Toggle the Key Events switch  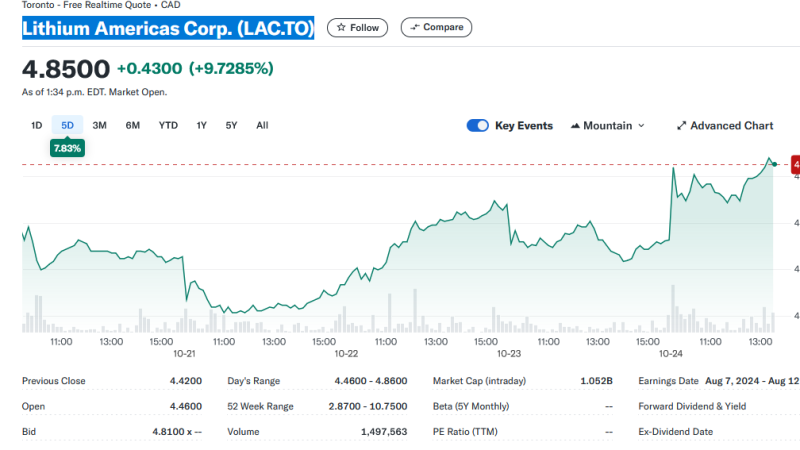tap(477, 126)
